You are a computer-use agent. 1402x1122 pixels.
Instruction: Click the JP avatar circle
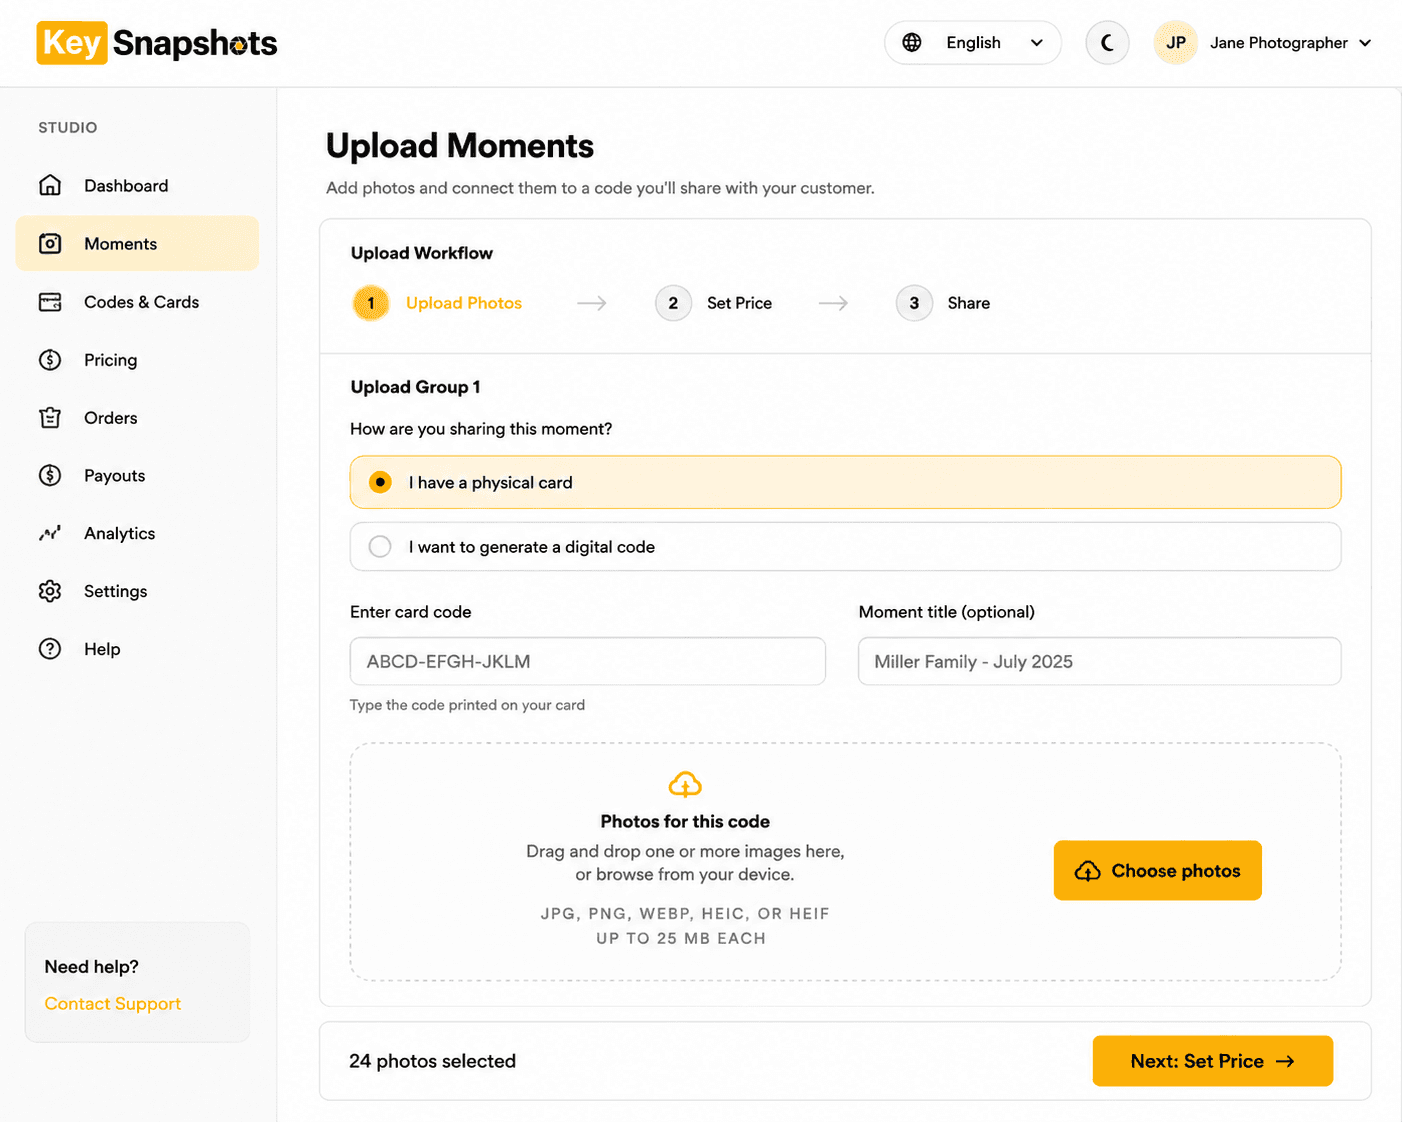click(1176, 43)
